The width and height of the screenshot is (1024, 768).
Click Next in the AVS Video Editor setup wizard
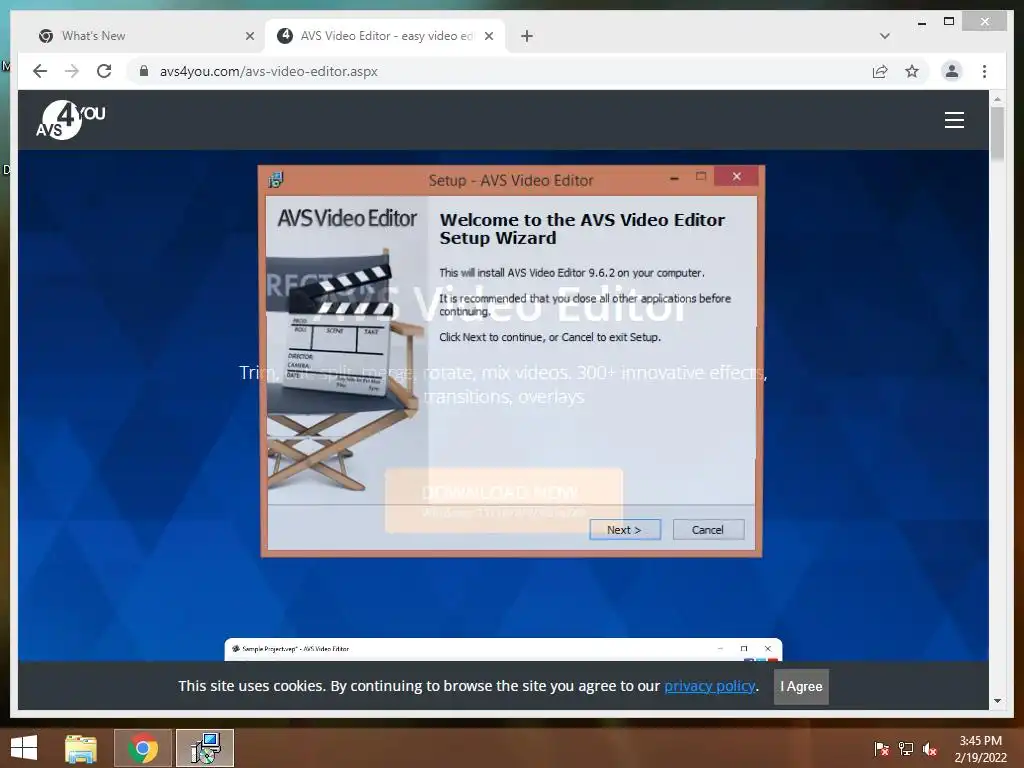[x=624, y=530]
